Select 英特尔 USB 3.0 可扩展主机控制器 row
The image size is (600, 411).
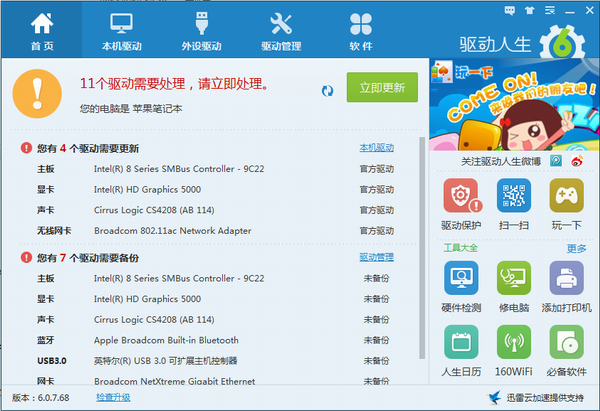tap(215, 361)
